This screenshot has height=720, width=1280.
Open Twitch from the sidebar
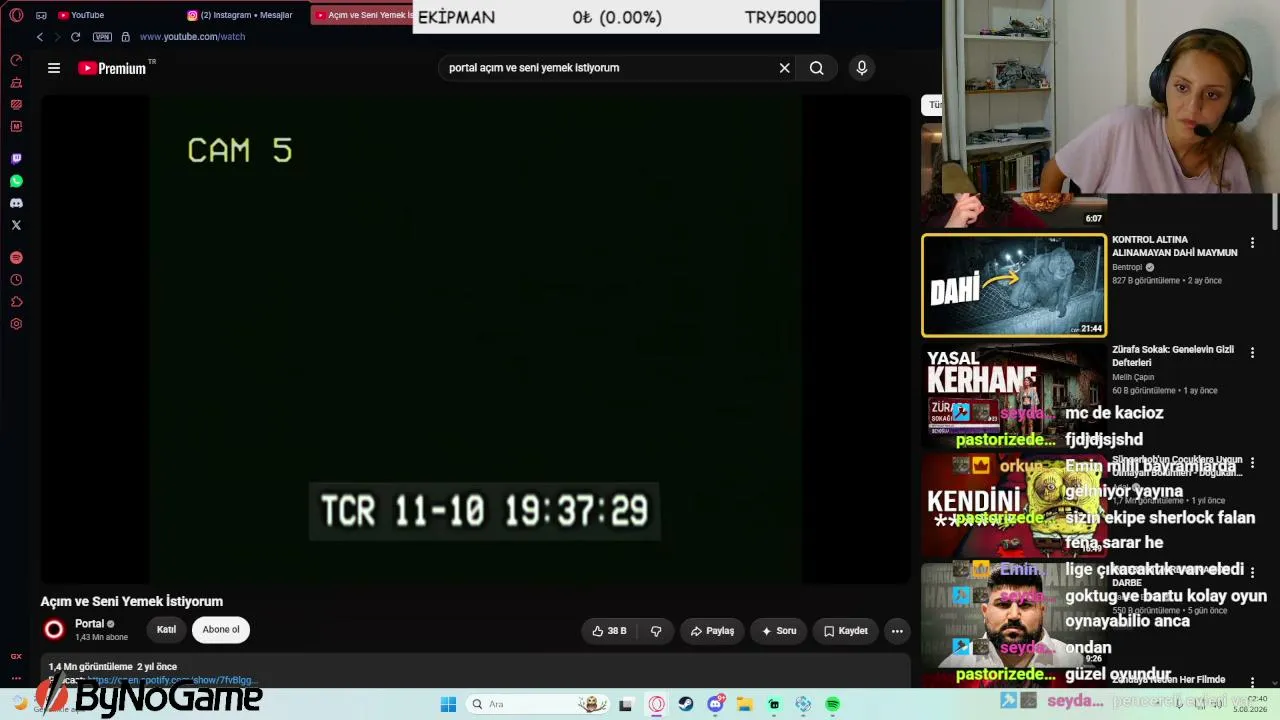click(x=16, y=159)
